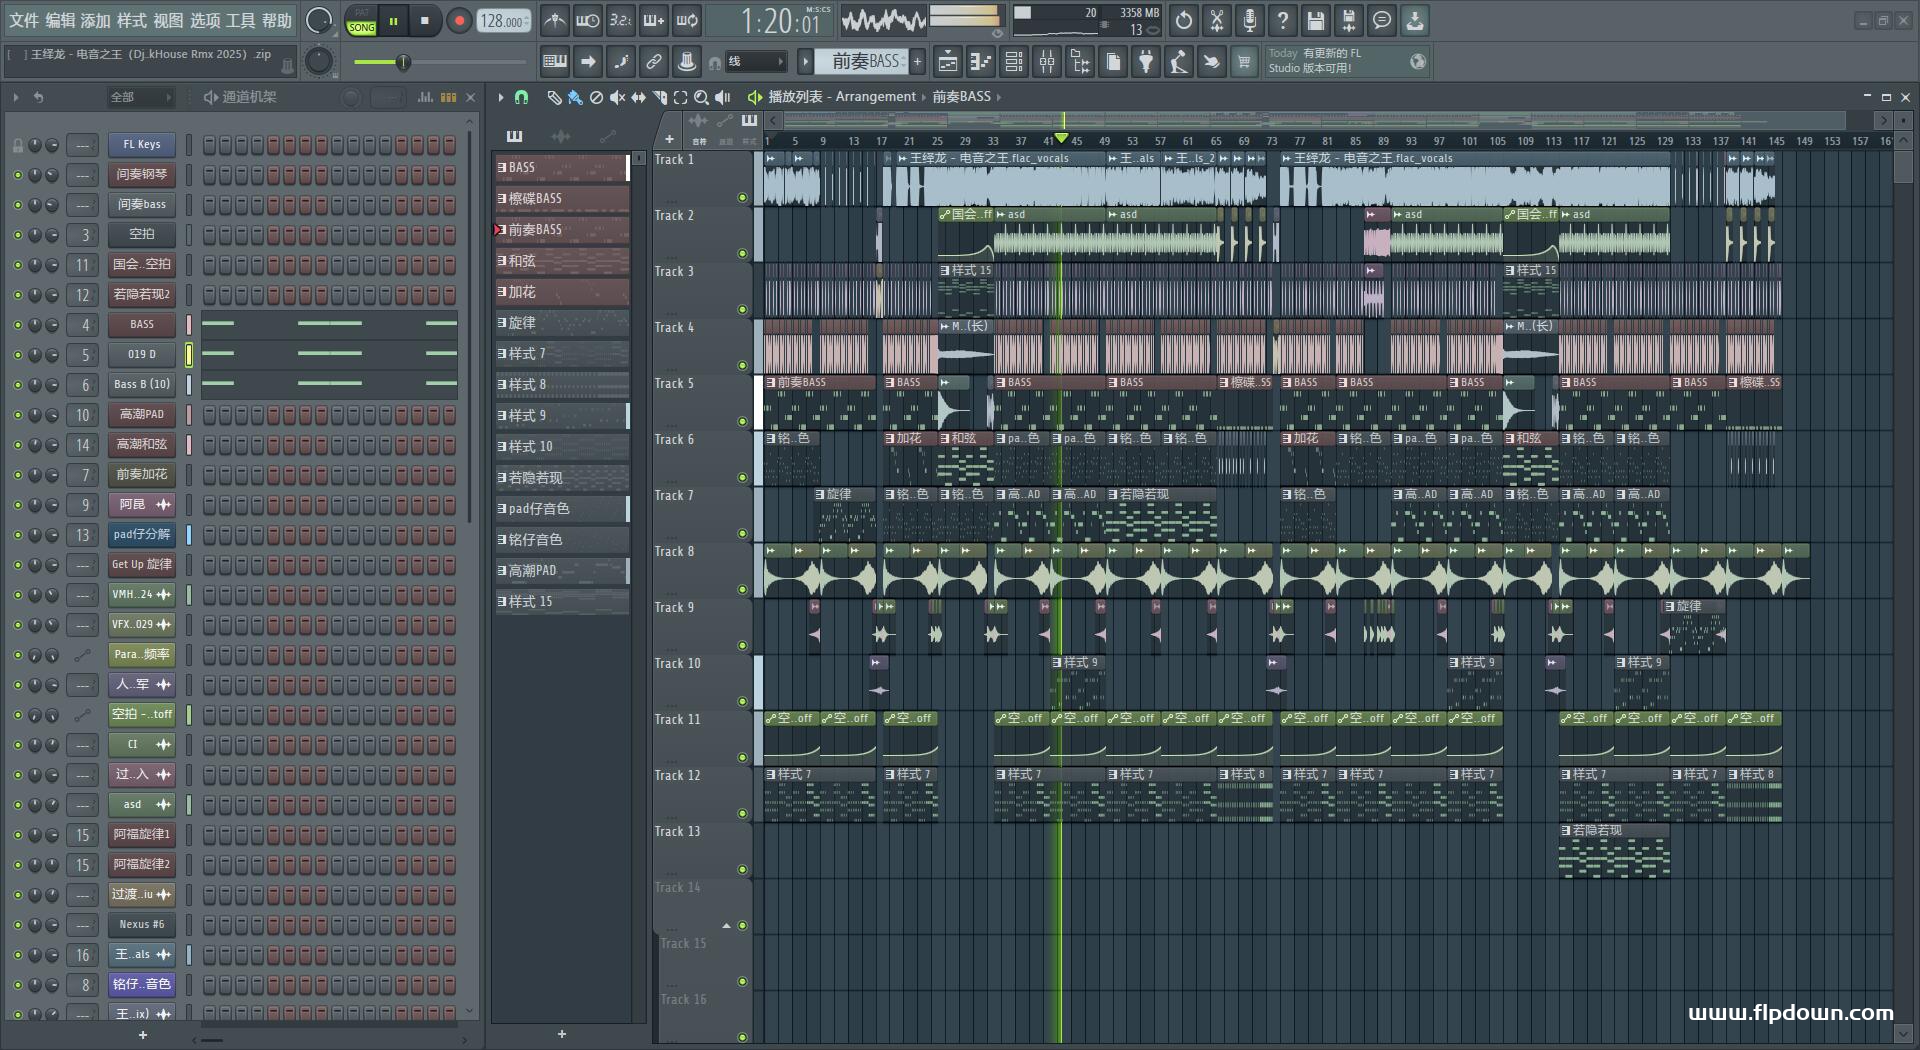Mute Track 5 in playlist
This screenshot has width=1920, height=1050.
(x=742, y=421)
